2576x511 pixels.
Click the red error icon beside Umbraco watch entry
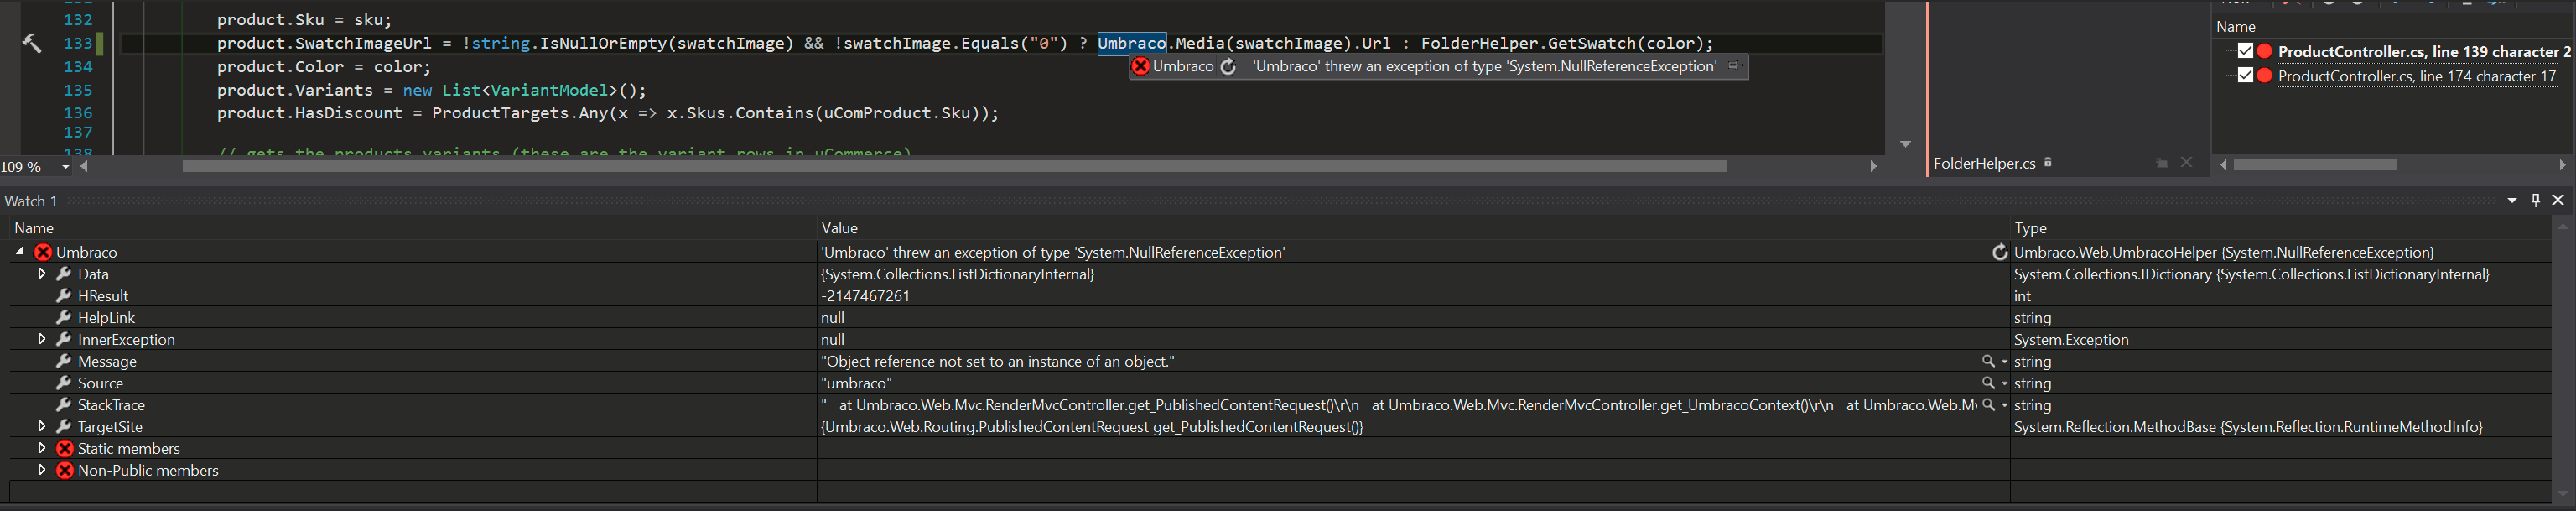[x=43, y=252]
